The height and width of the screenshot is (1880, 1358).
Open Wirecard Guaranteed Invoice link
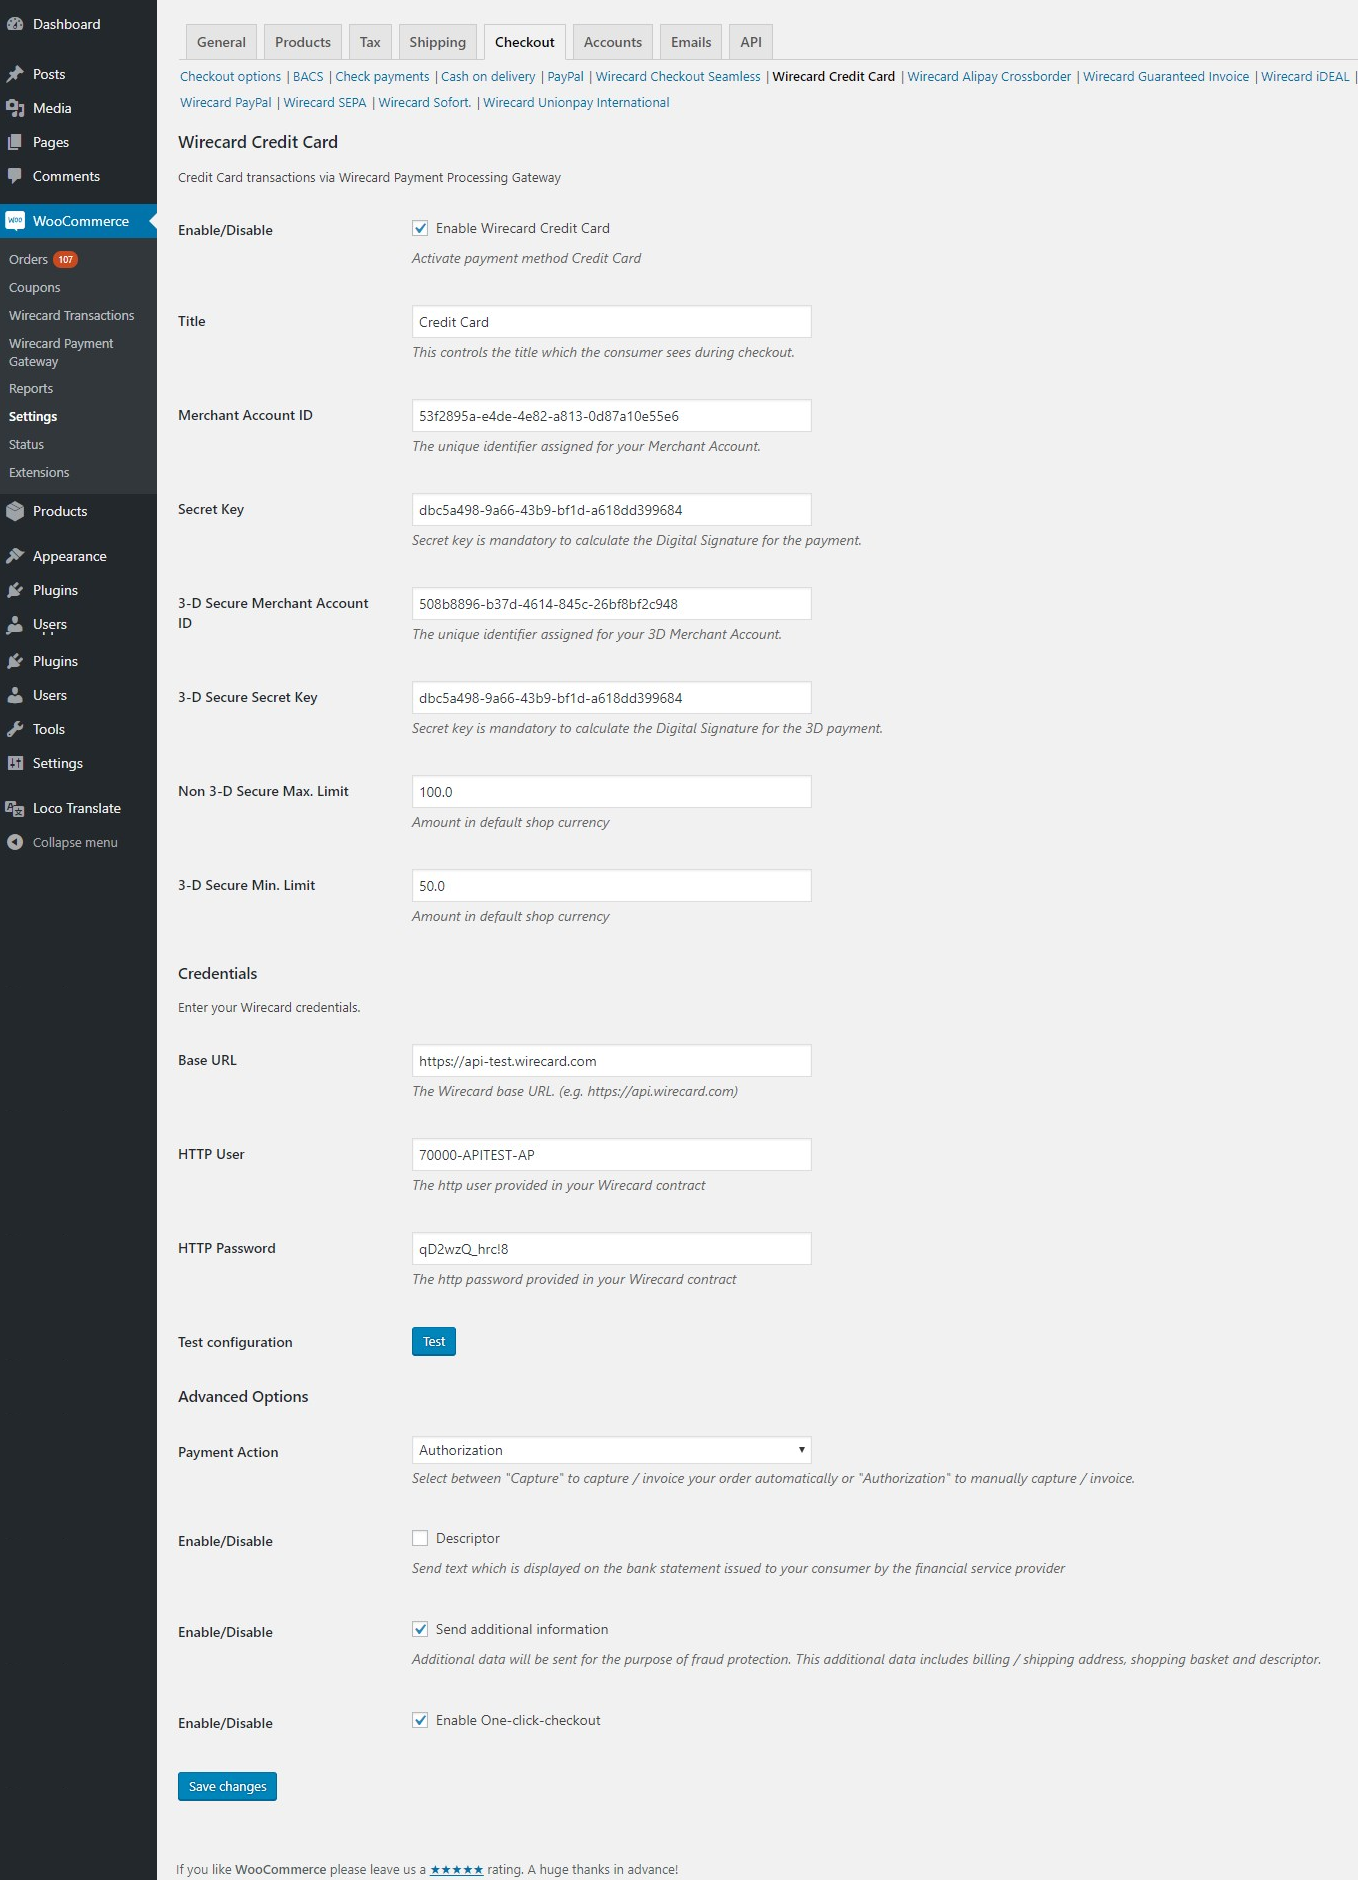coord(1166,77)
